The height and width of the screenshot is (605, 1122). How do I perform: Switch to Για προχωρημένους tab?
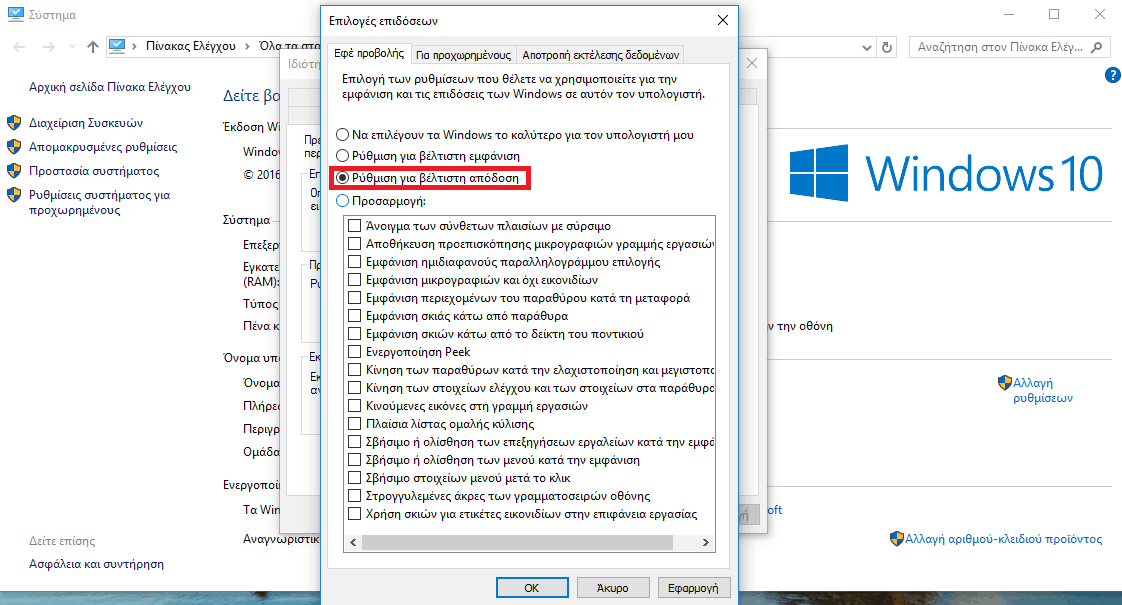(x=463, y=55)
